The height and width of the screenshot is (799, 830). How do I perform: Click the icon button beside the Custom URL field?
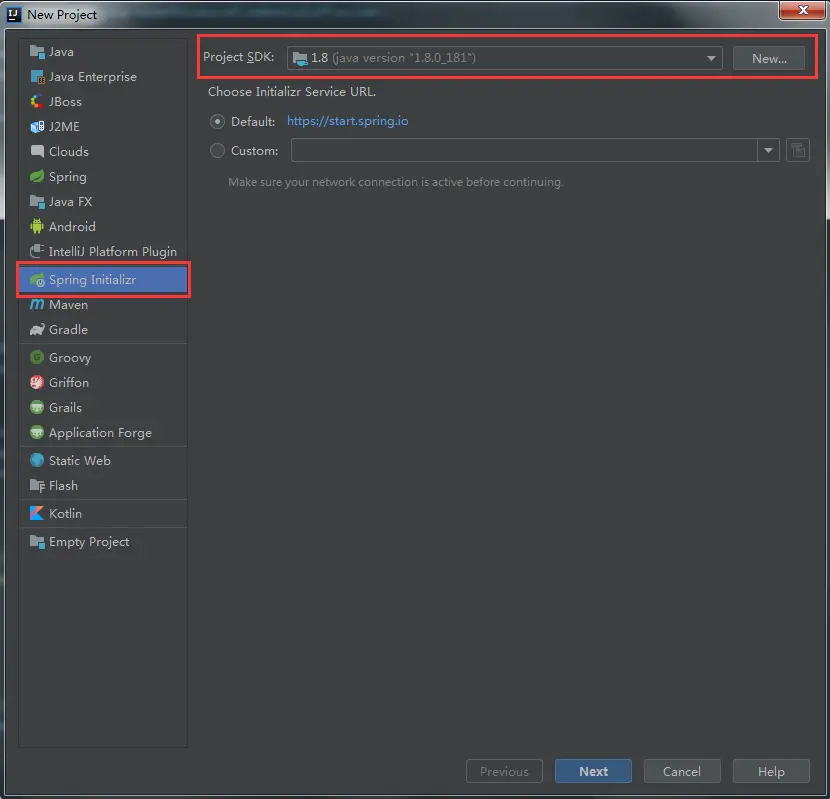(798, 150)
